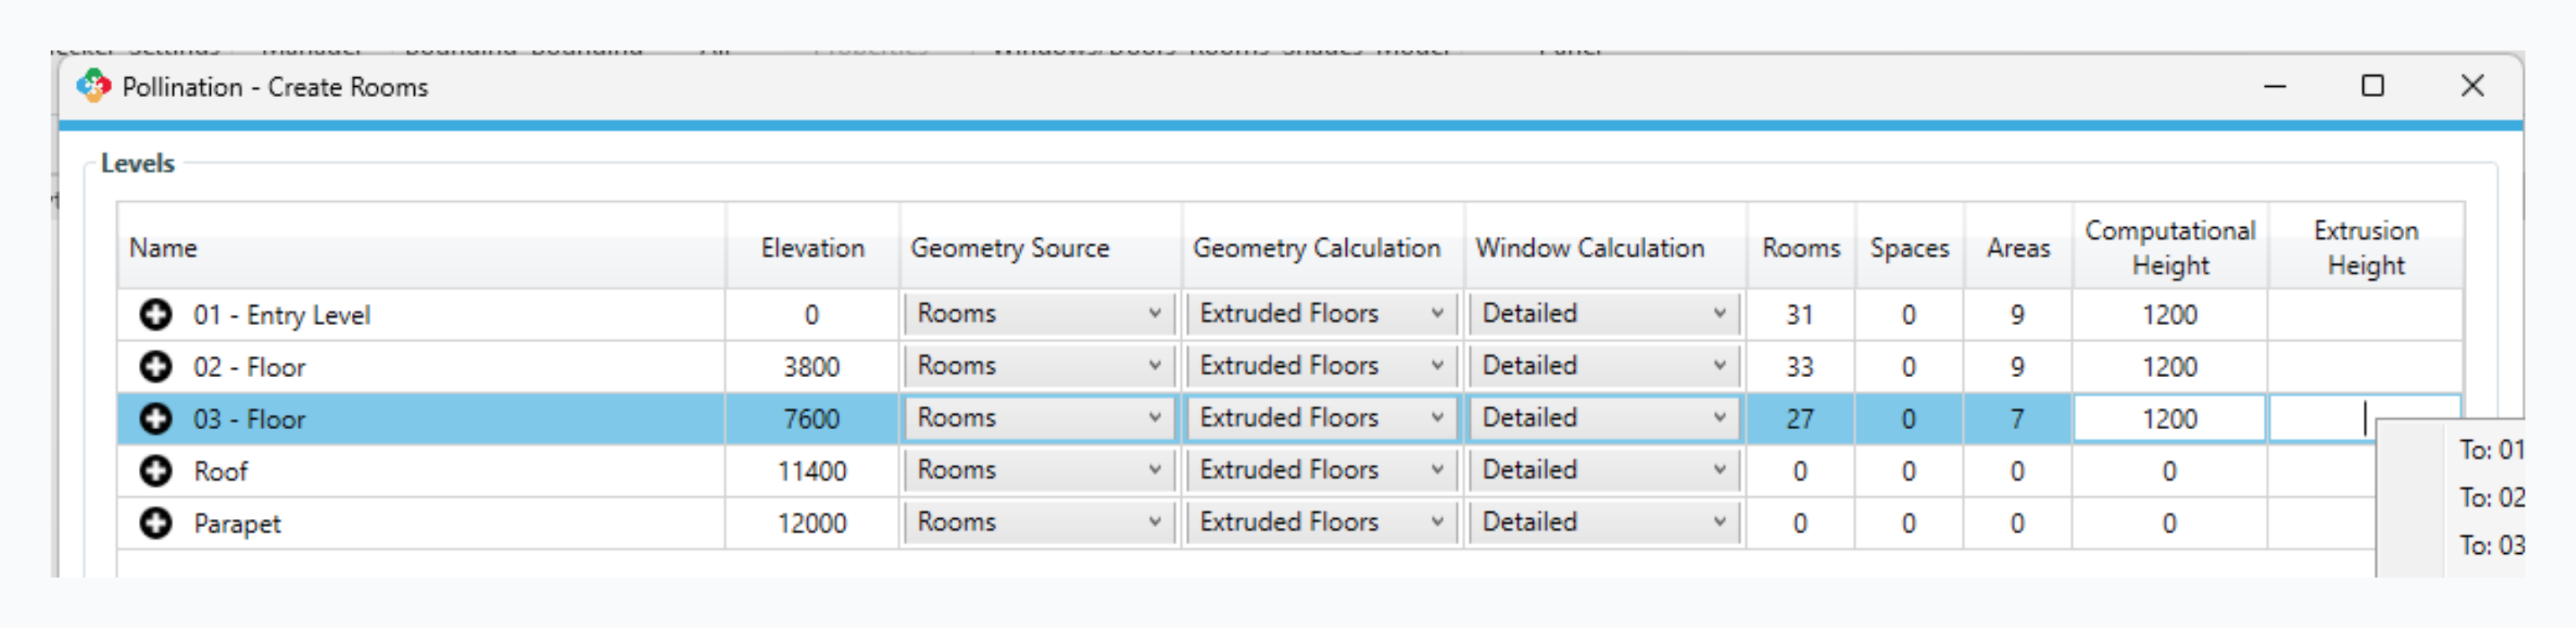Click the plus icon beside 02 - Floor
The height and width of the screenshot is (628, 2576).
click(x=155, y=367)
